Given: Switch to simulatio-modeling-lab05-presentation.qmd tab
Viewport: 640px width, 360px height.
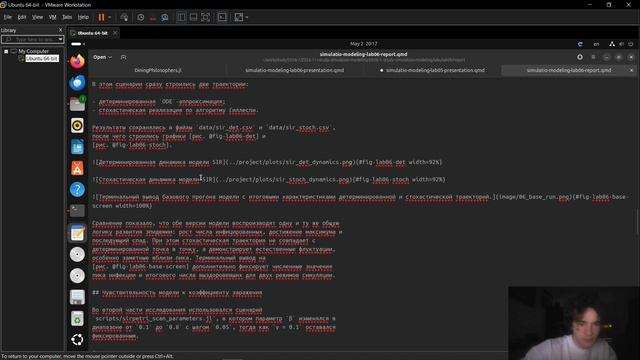Looking at the screenshot, I should tap(433, 70).
